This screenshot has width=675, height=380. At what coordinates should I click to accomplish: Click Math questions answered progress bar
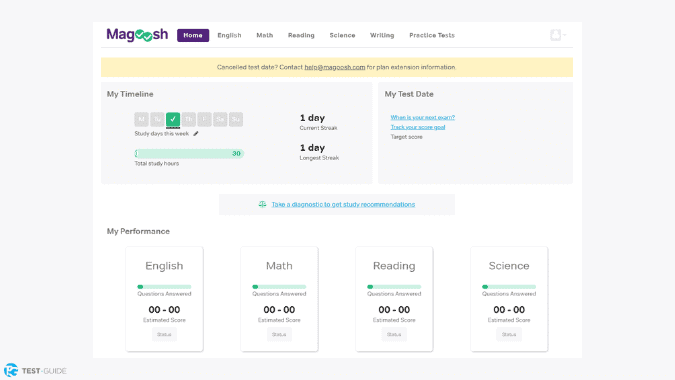click(279, 287)
